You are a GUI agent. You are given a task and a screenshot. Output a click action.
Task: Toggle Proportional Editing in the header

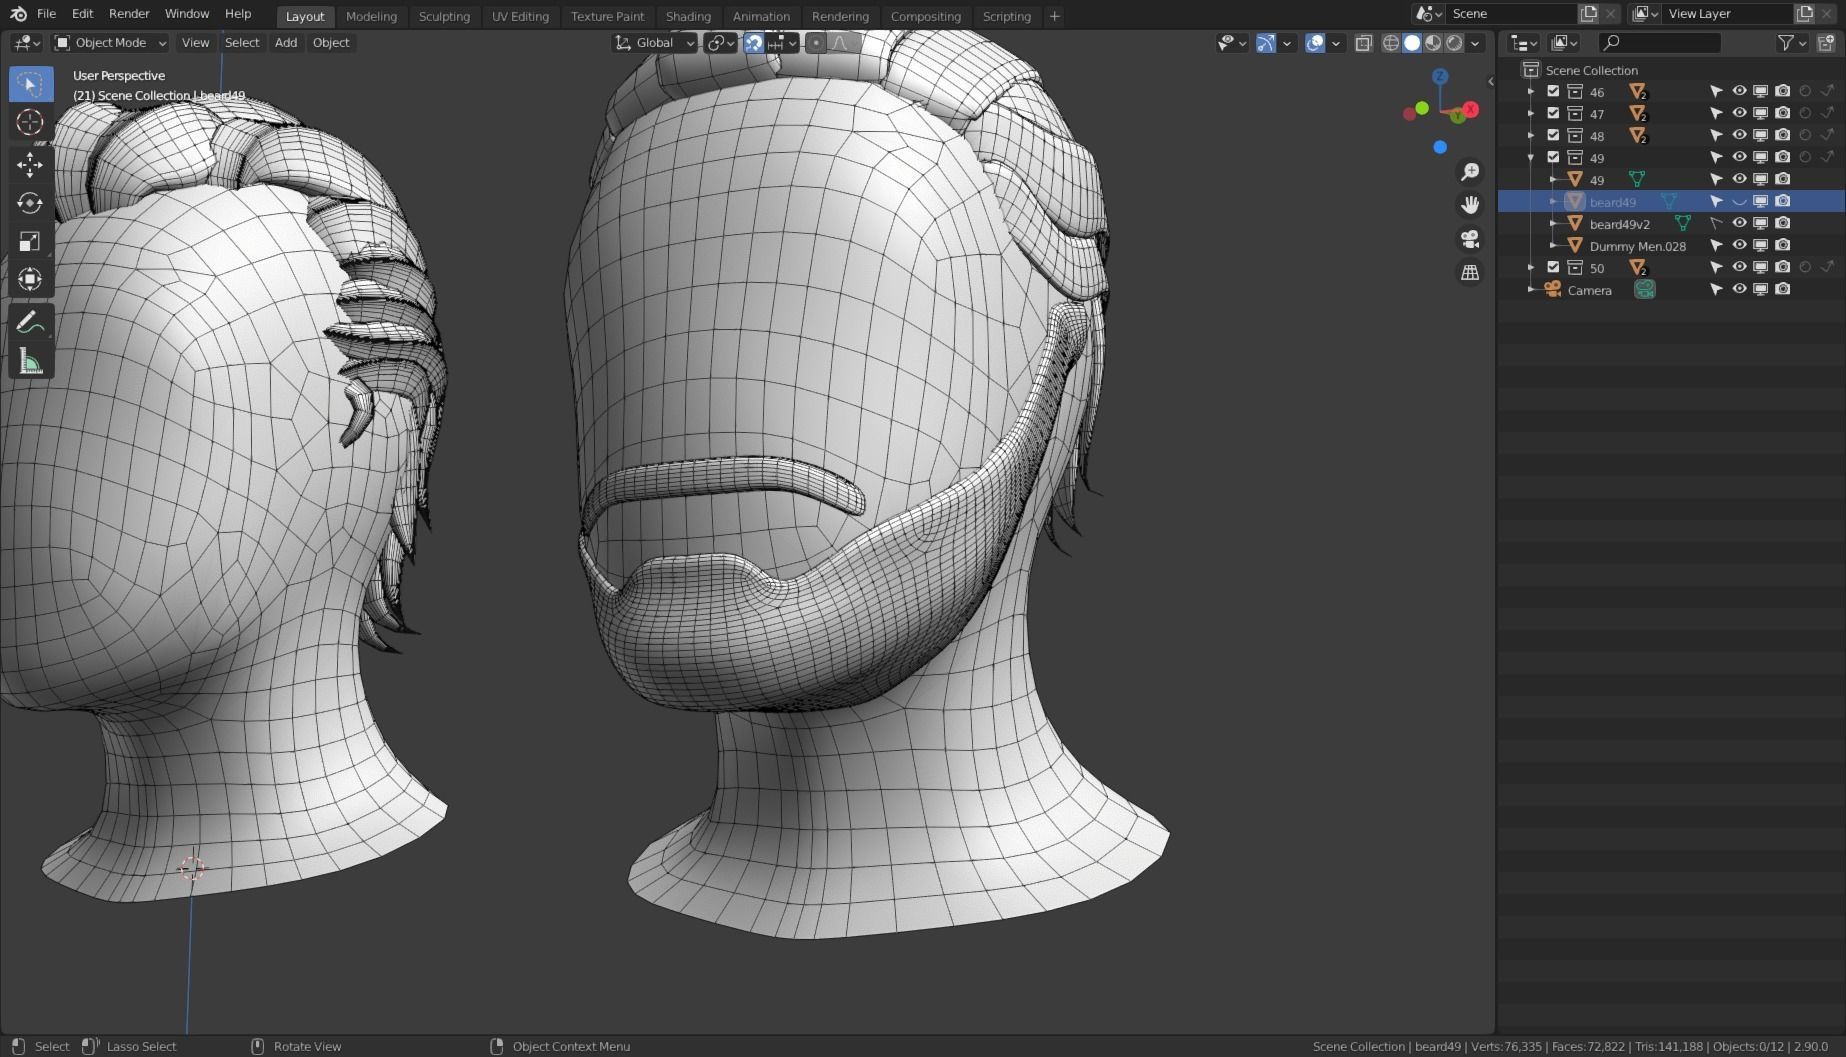click(x=816, y=43)
